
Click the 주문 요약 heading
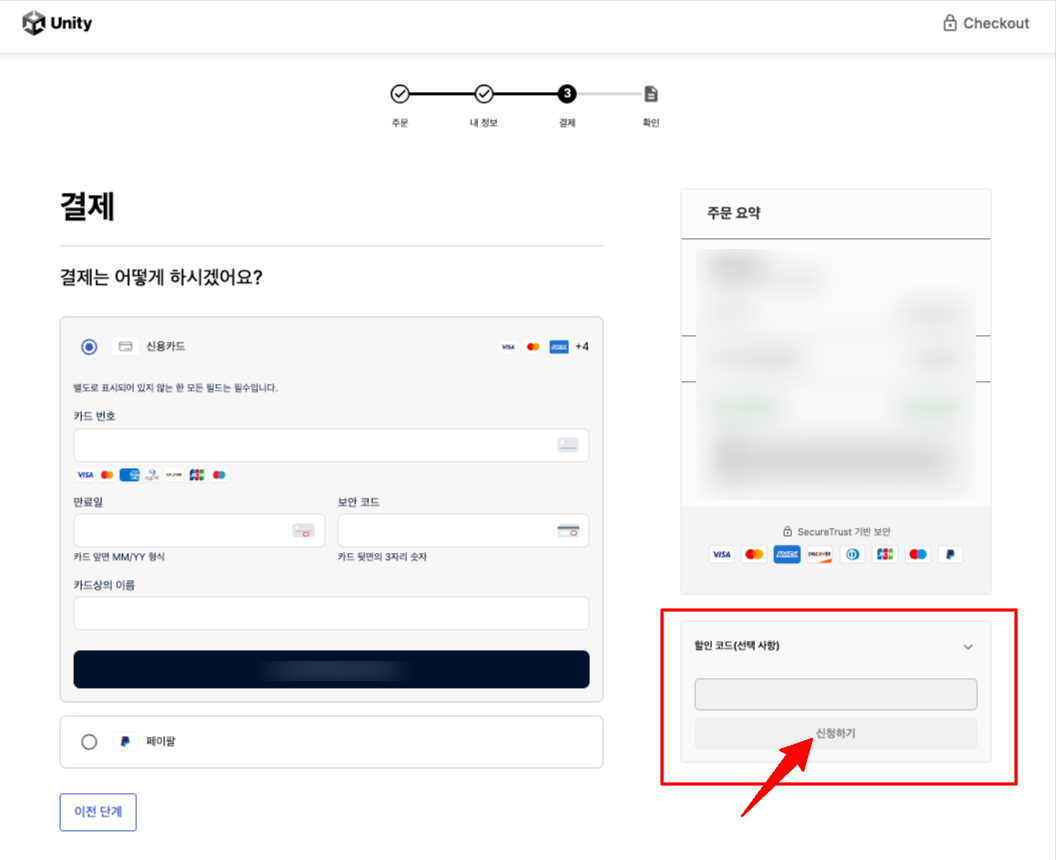[x=733, y=213]
